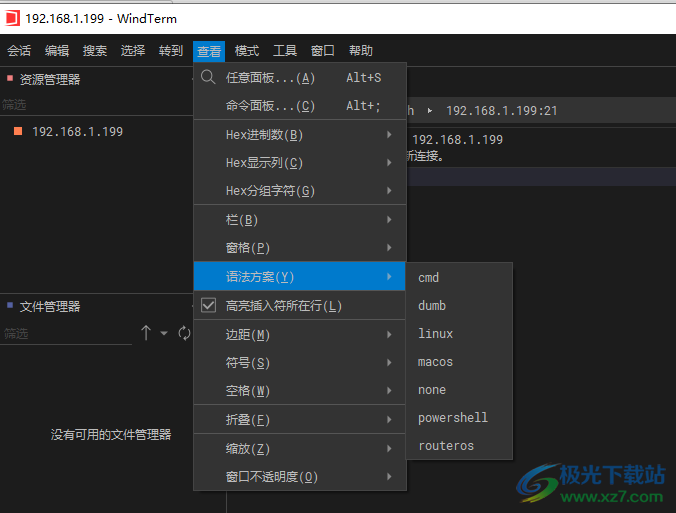Click the 资源管理器 filter input field

pos(97,105)
